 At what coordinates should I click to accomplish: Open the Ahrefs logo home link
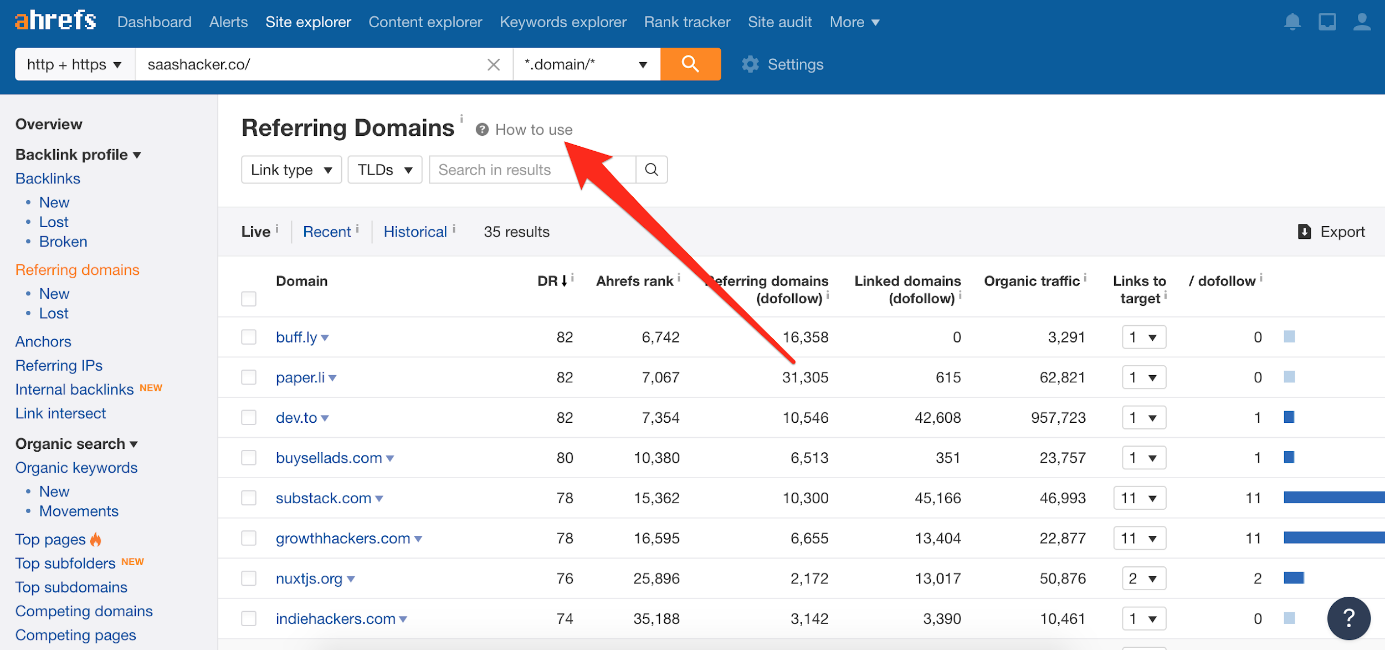pyautogui.click(x=56, y=20)
